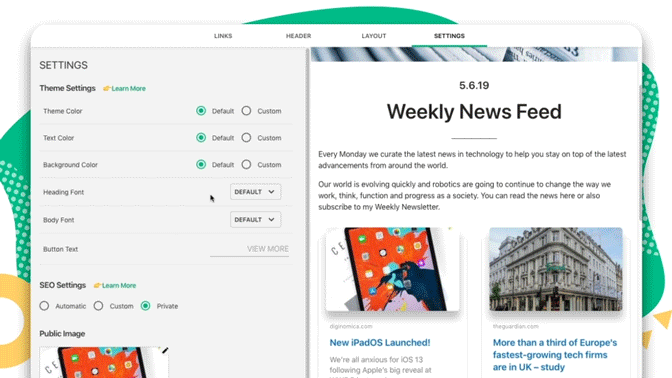Go to the Layout tab

pyautogui.click(x=374, y=36)
